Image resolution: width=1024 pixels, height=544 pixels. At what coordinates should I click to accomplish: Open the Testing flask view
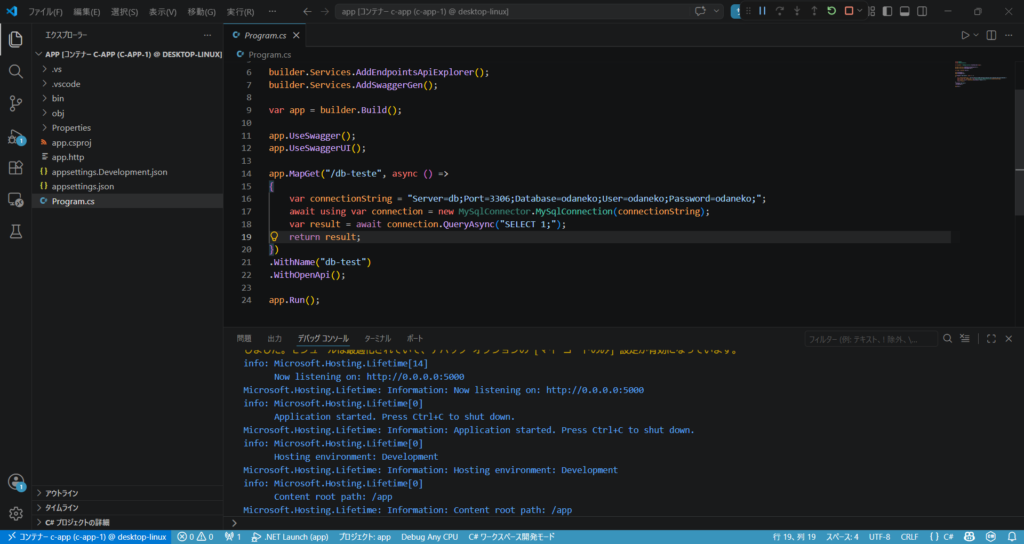[x=16, y=231]
